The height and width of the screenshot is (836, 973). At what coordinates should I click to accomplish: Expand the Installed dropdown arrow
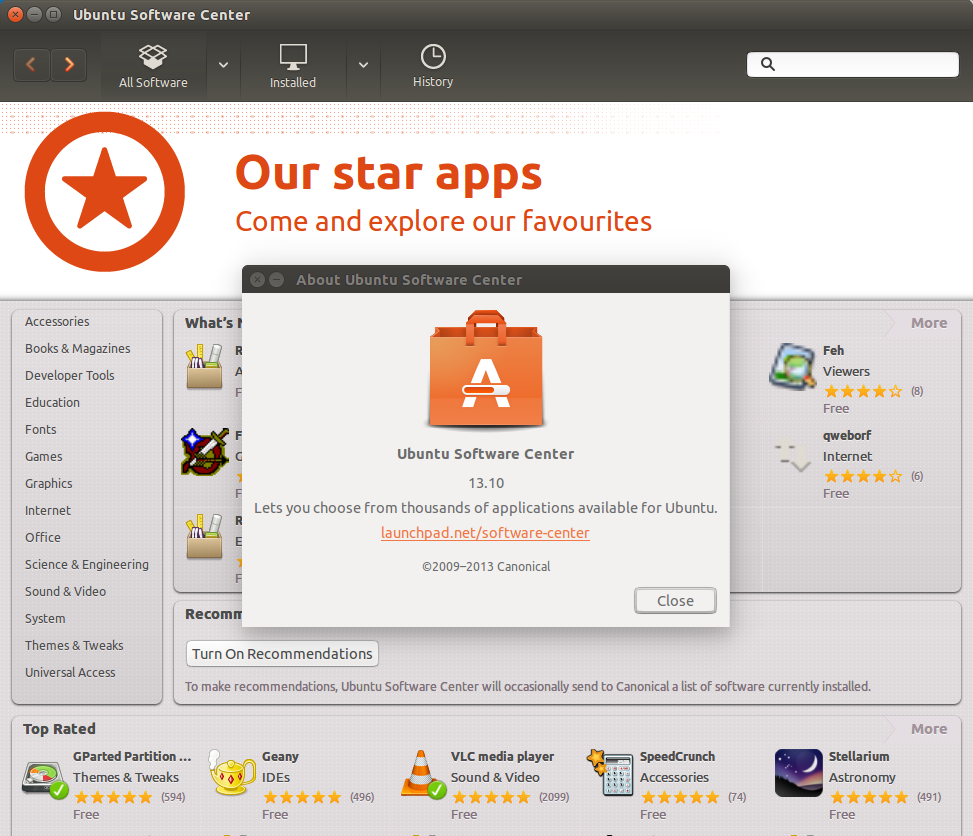click(x=364, y=65)
